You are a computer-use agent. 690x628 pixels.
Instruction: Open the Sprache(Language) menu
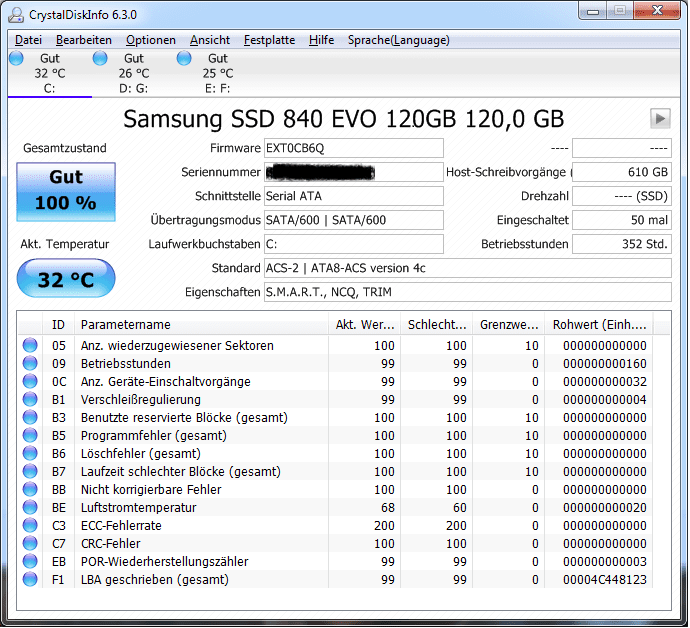pos(399,40)
